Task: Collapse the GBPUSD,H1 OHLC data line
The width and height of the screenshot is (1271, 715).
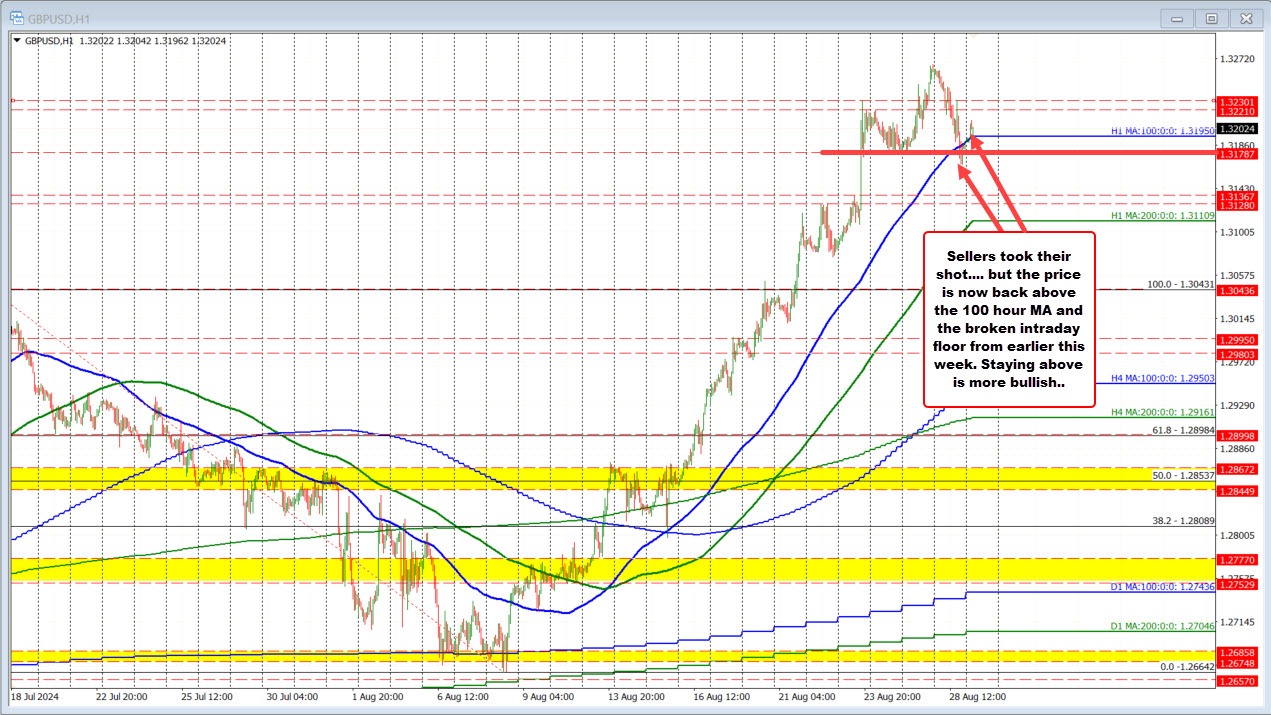Action: 17,41
